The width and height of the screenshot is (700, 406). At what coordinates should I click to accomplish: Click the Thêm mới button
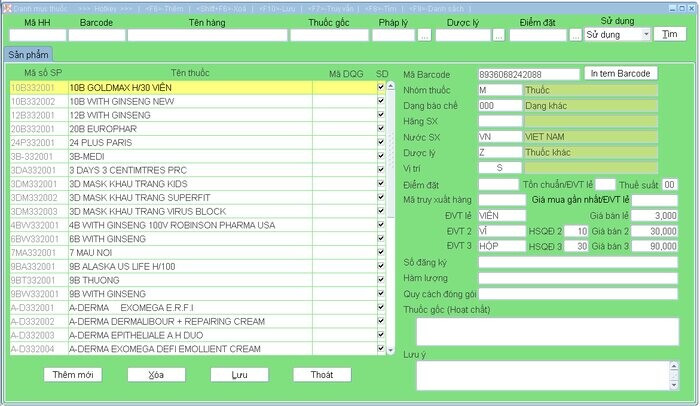[x=73, y=374]
